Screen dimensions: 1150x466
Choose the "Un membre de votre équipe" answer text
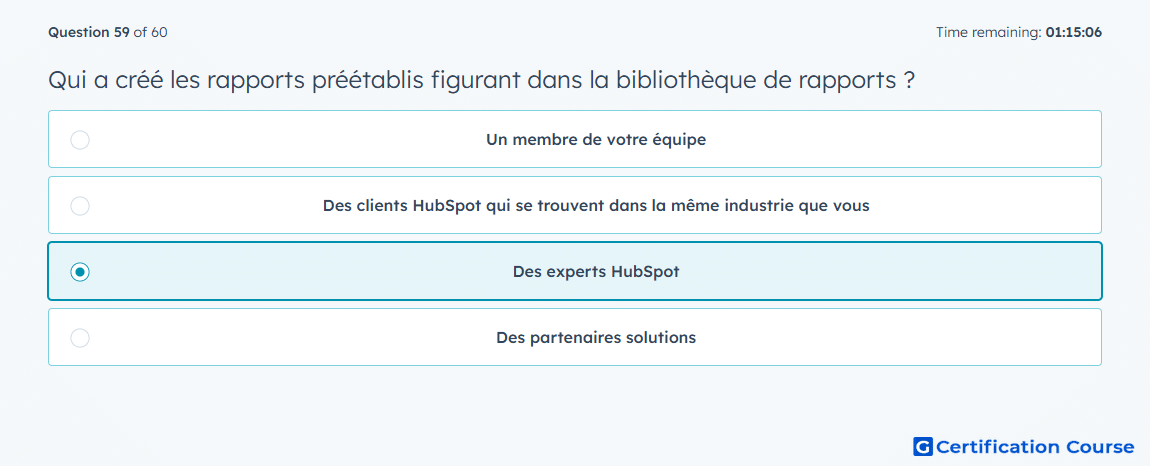tap(596, 139)
